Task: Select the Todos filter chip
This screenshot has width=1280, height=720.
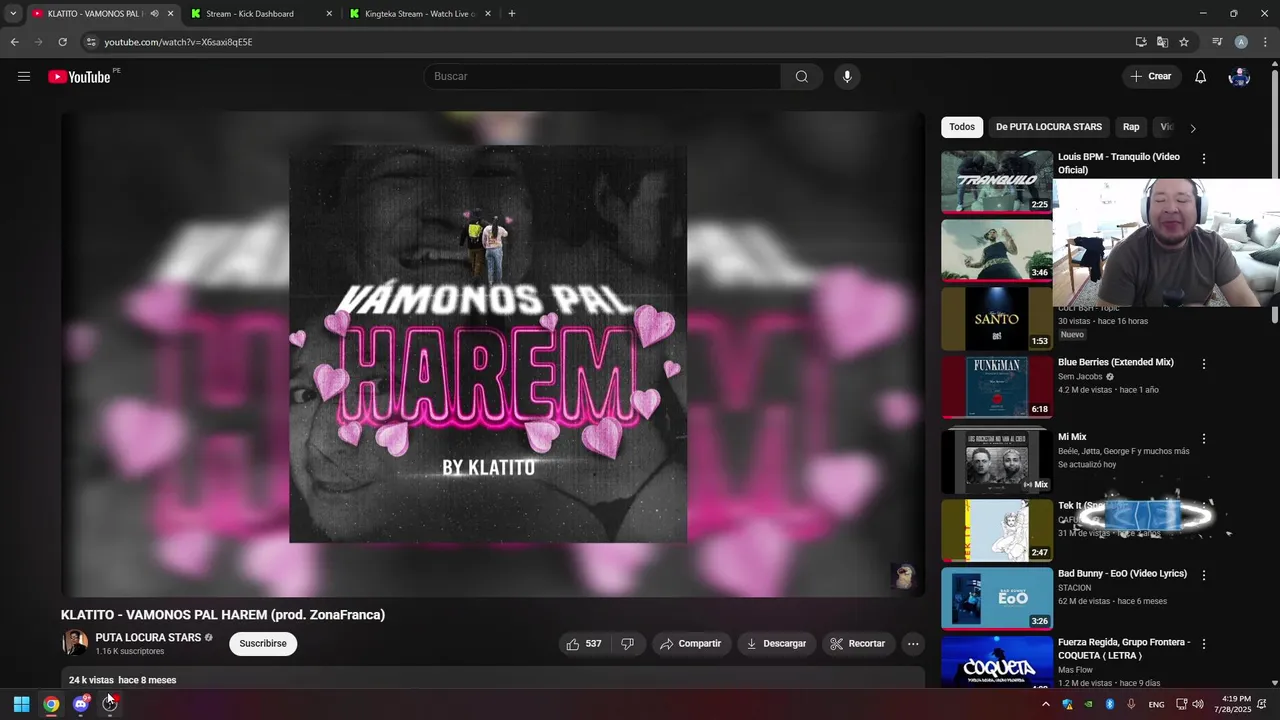Action: point(962,127)
